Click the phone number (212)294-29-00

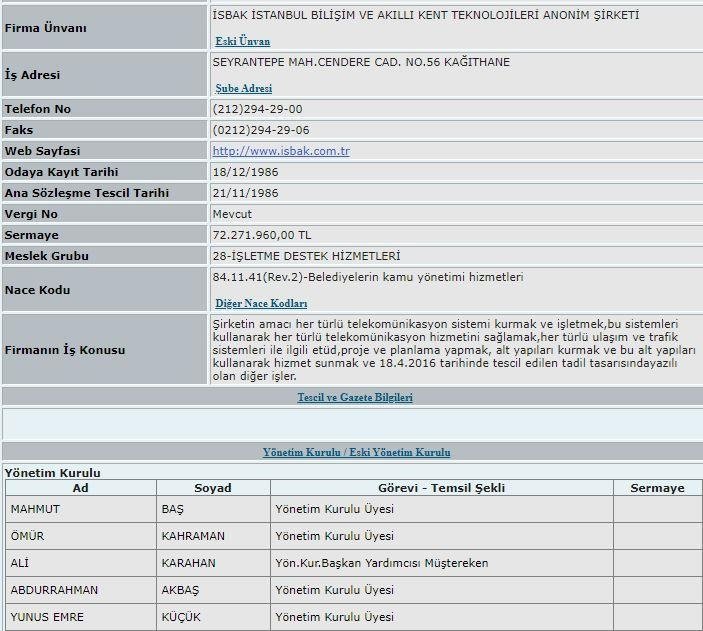tap(258, 108)
